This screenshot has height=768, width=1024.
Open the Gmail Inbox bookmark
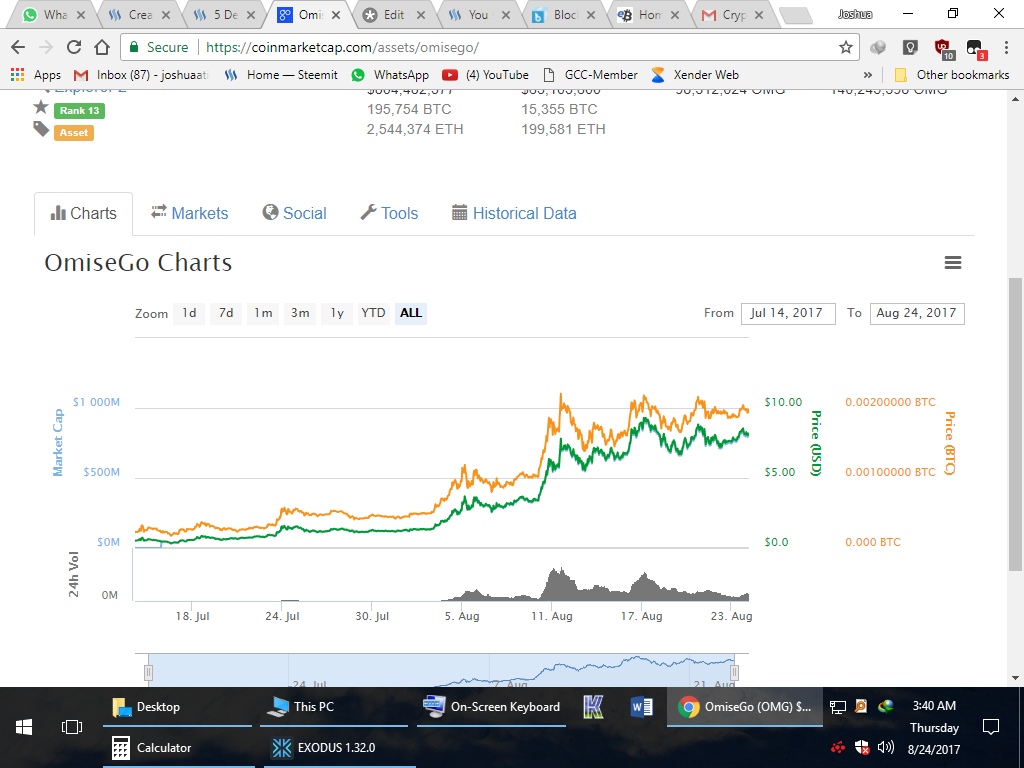coord(141,74)
